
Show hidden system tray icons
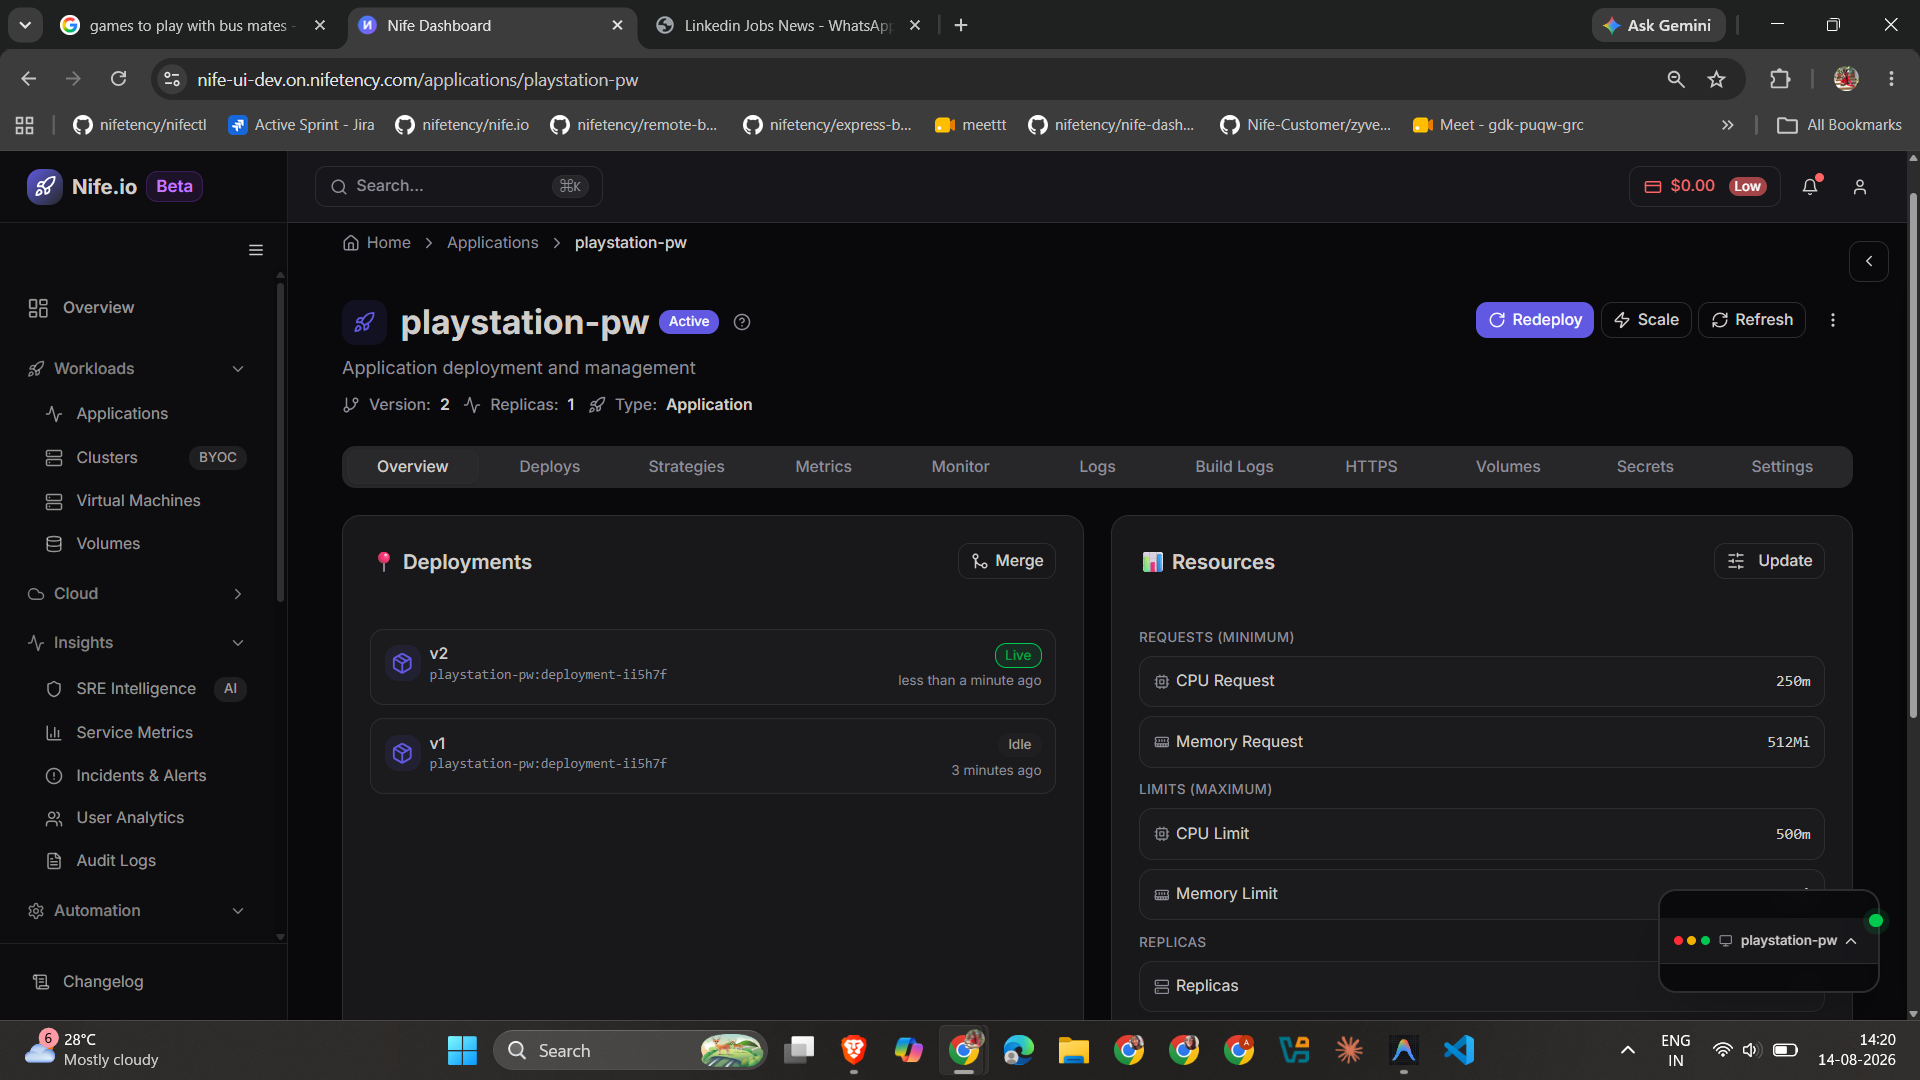pyautogui.click(x=1628, y=1050)
